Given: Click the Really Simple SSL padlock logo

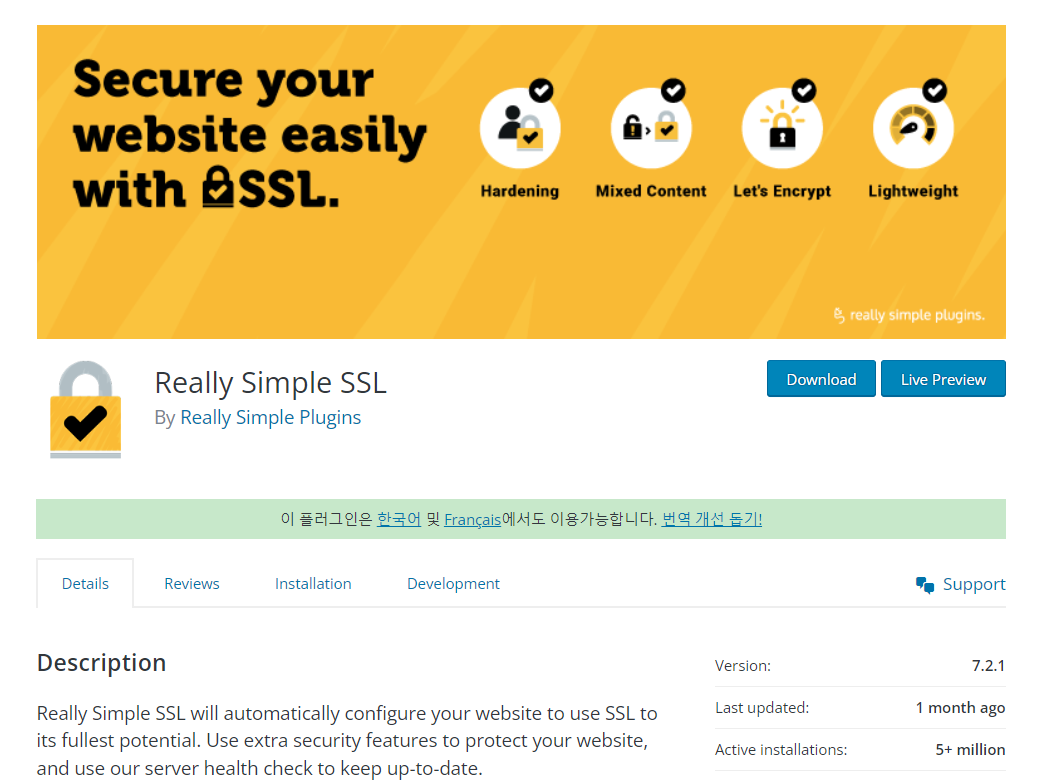Looking at the screenshot, I should point(85,408).
